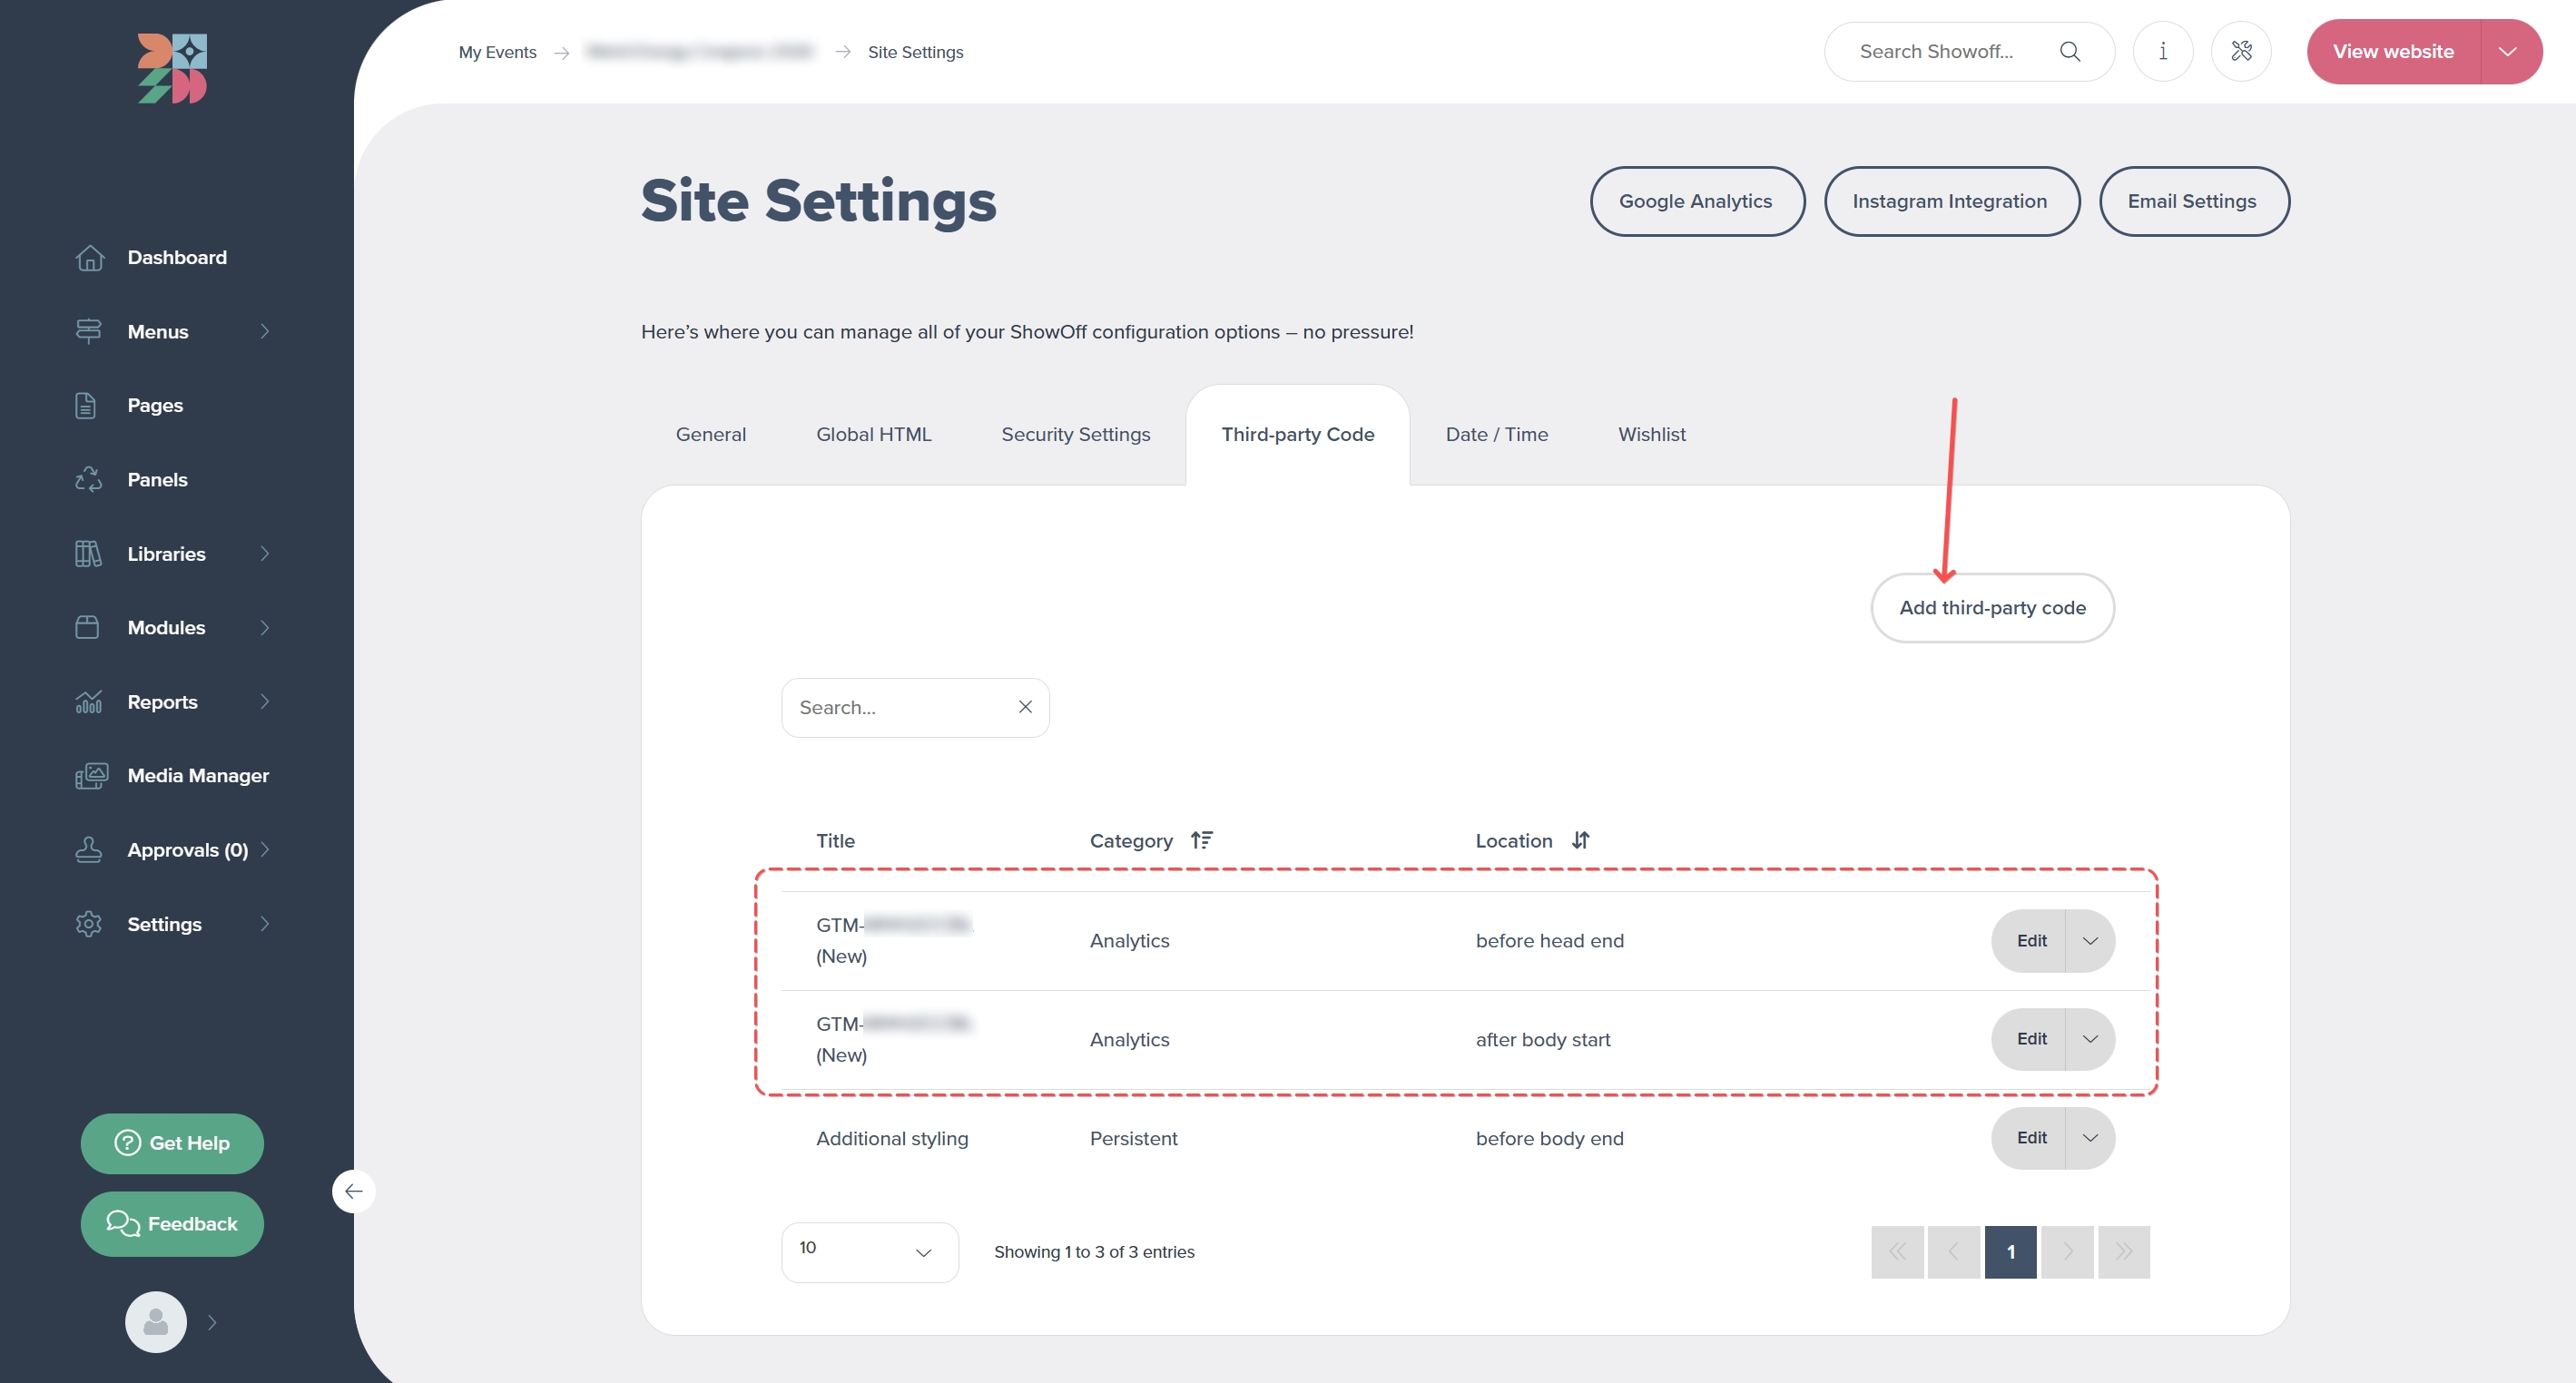This screenshot has width=2576, height=1383.
Task: Expand the Menus submenu chevron
Action: pos(265,331)
